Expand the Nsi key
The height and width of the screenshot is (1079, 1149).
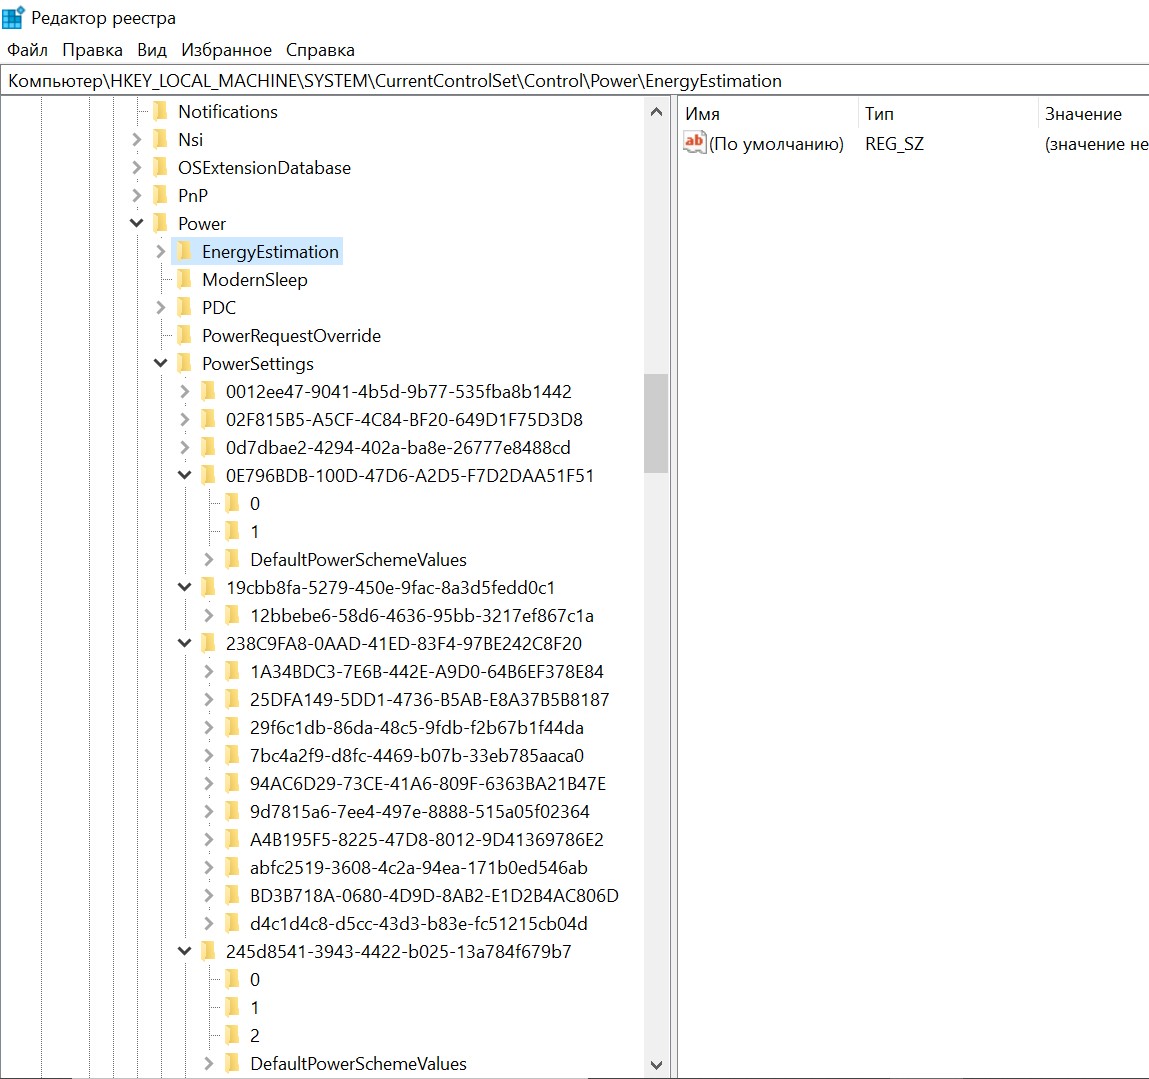136,139
